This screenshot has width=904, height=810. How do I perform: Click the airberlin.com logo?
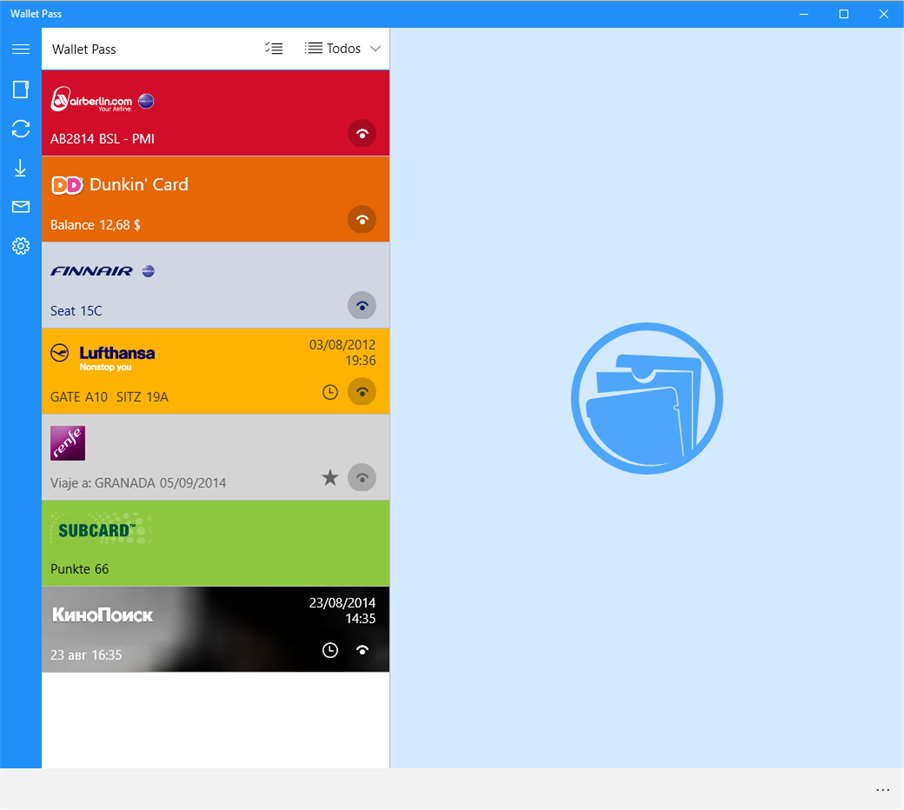tap(92, 100)
